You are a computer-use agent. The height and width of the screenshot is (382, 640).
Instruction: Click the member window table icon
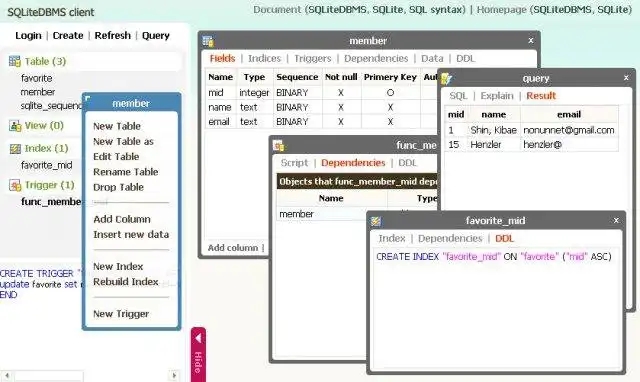[x=208, y=41]
